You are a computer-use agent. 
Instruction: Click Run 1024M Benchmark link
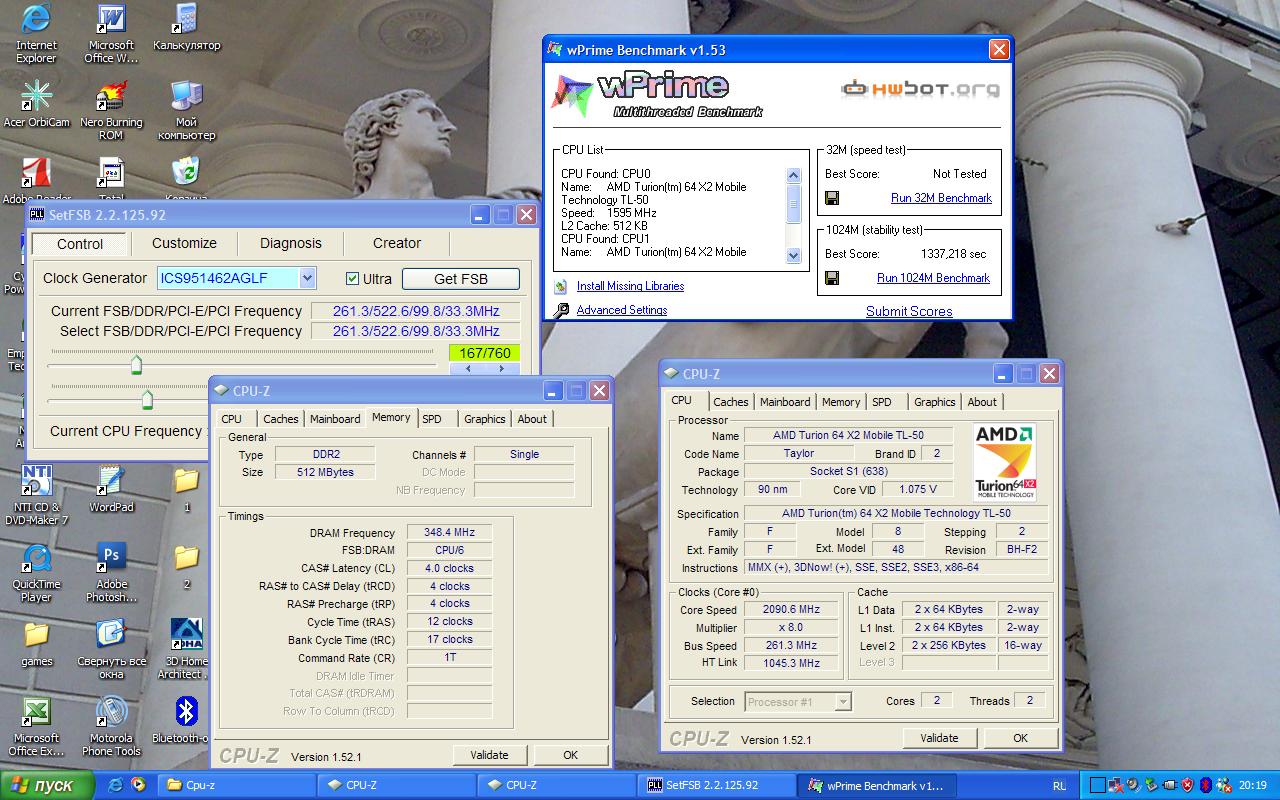click(933, 278)
